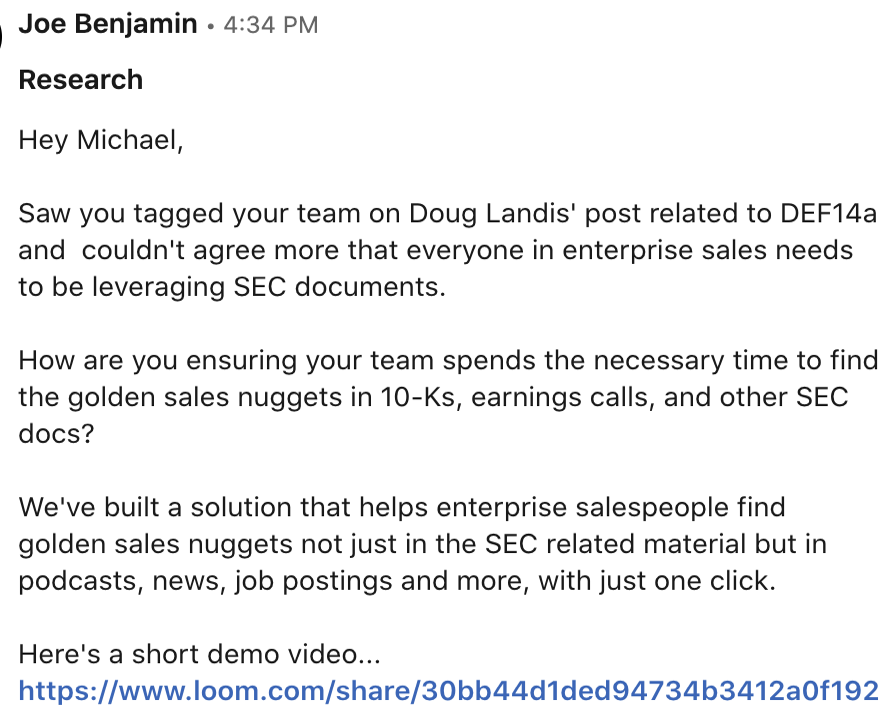The height and width of the screenshot is (711, 896).
Task: Open Joe Benjamin's profile from sender name
Action: click(107, 25)
